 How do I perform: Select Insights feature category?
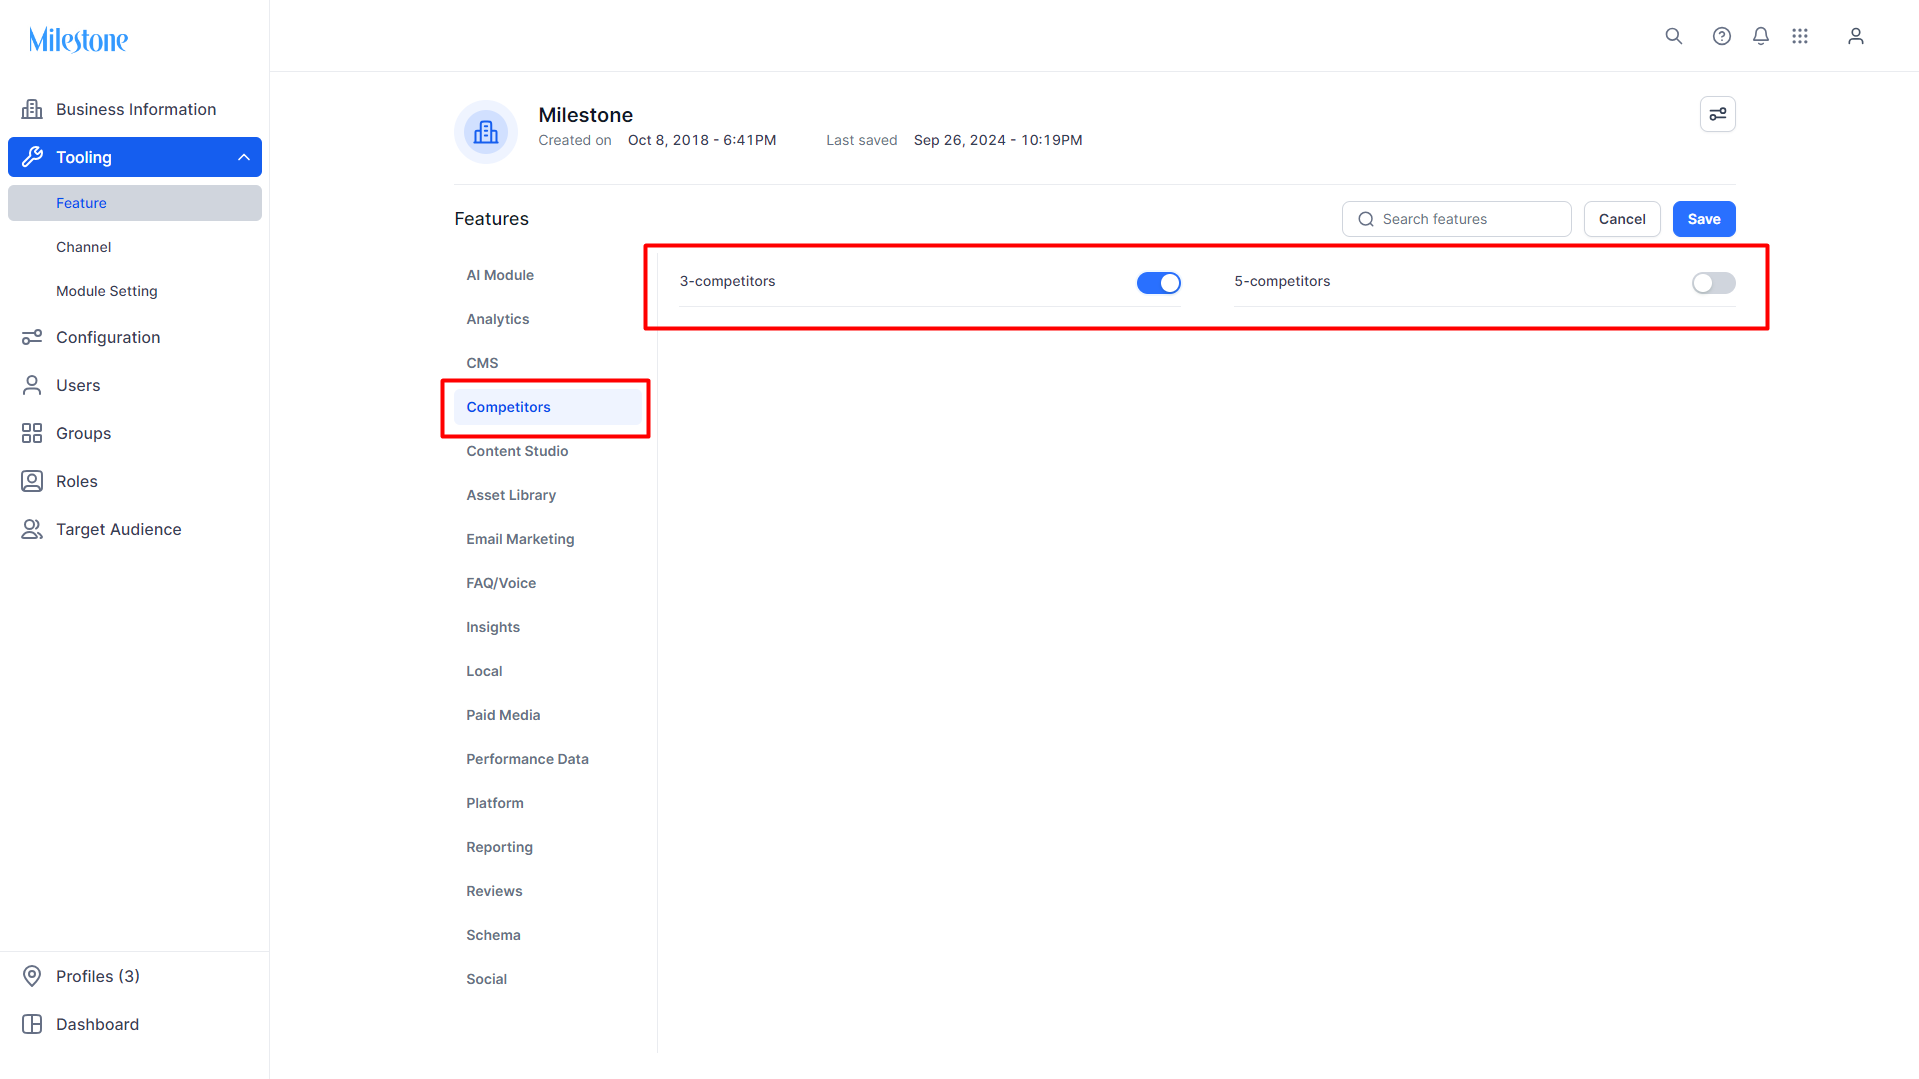[548, 627]
